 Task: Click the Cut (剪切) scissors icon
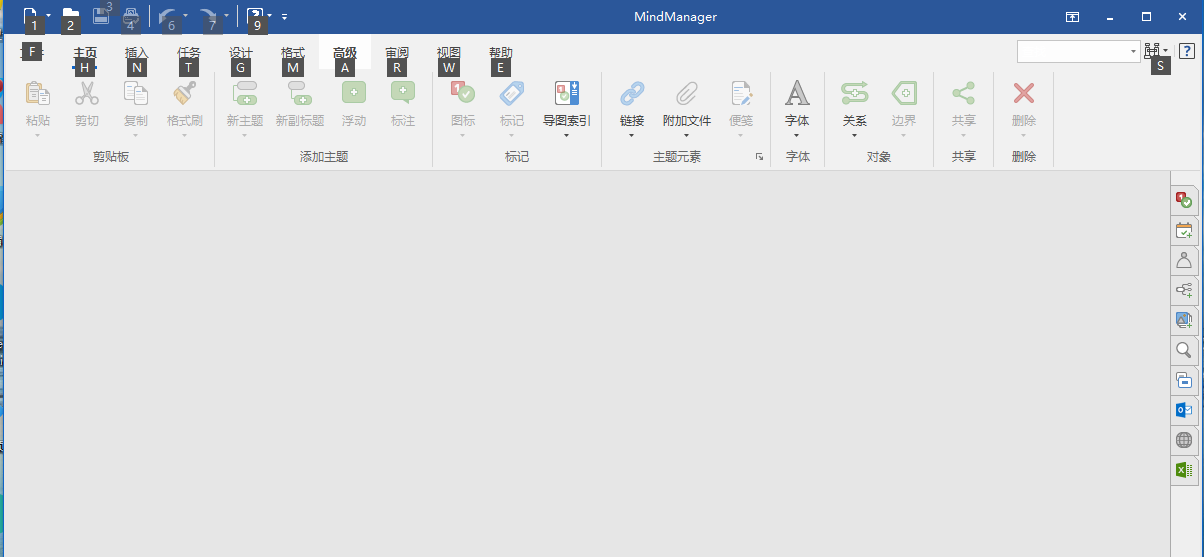87,94
